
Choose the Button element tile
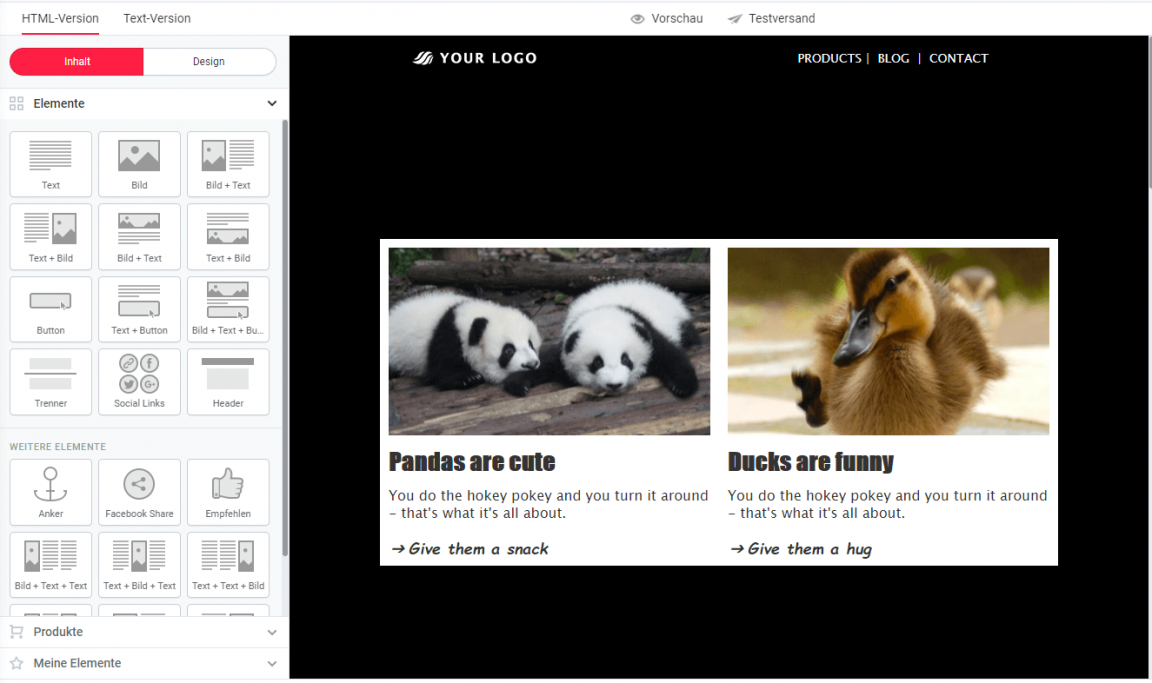(x=50, y=309)
